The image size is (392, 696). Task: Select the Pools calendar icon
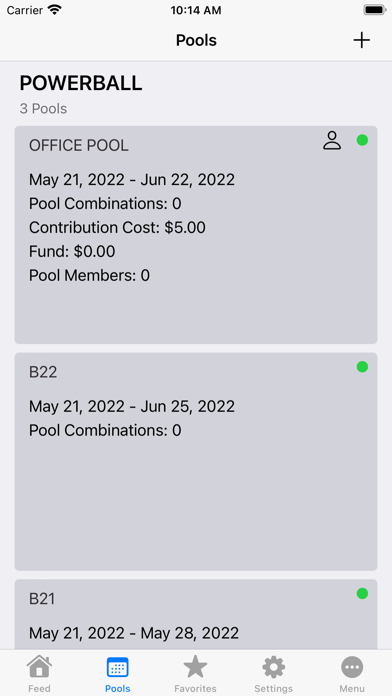(118, 667)
